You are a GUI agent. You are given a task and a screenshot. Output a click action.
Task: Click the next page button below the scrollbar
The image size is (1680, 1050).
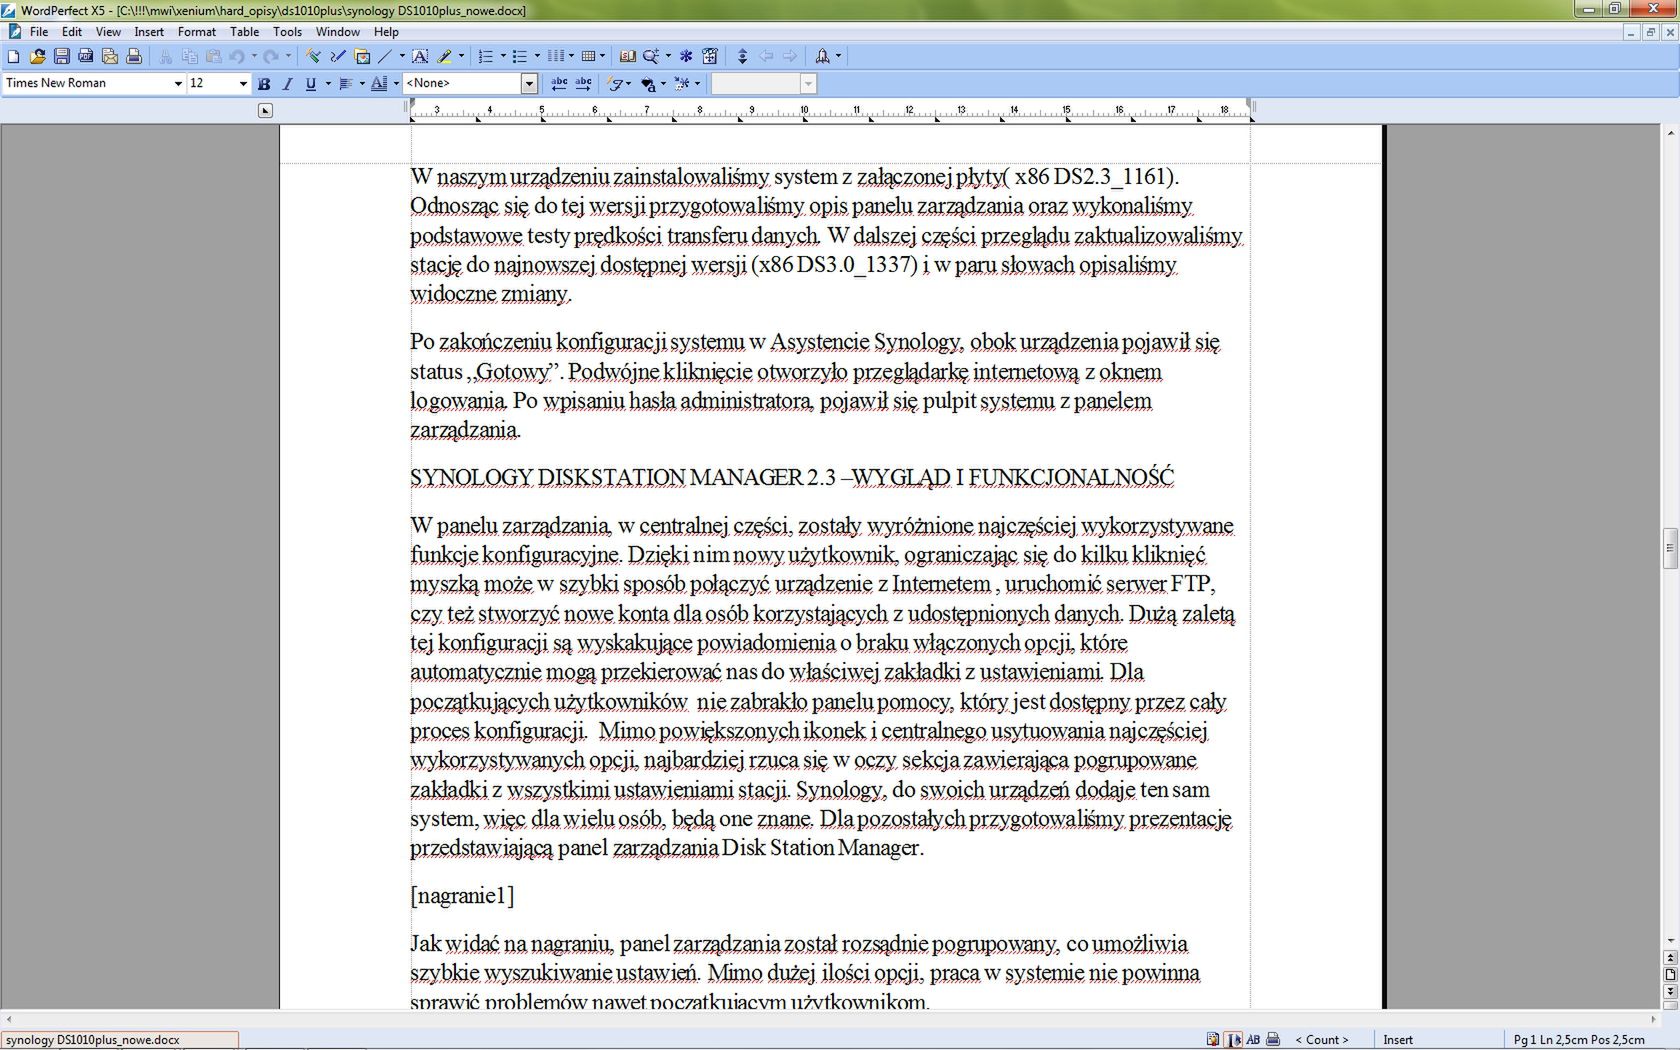pos(1670,992)
